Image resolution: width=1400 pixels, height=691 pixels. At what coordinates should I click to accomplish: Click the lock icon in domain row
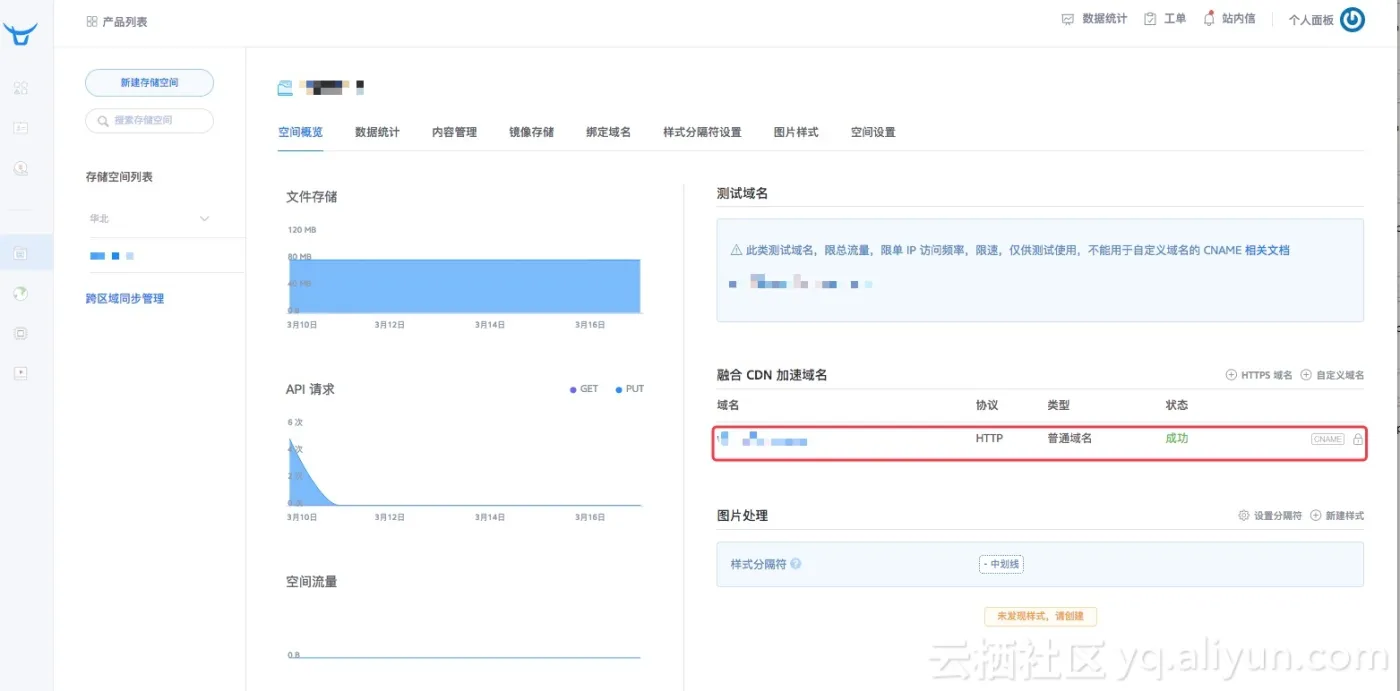pyautogui.click(x=1357, y=439)
